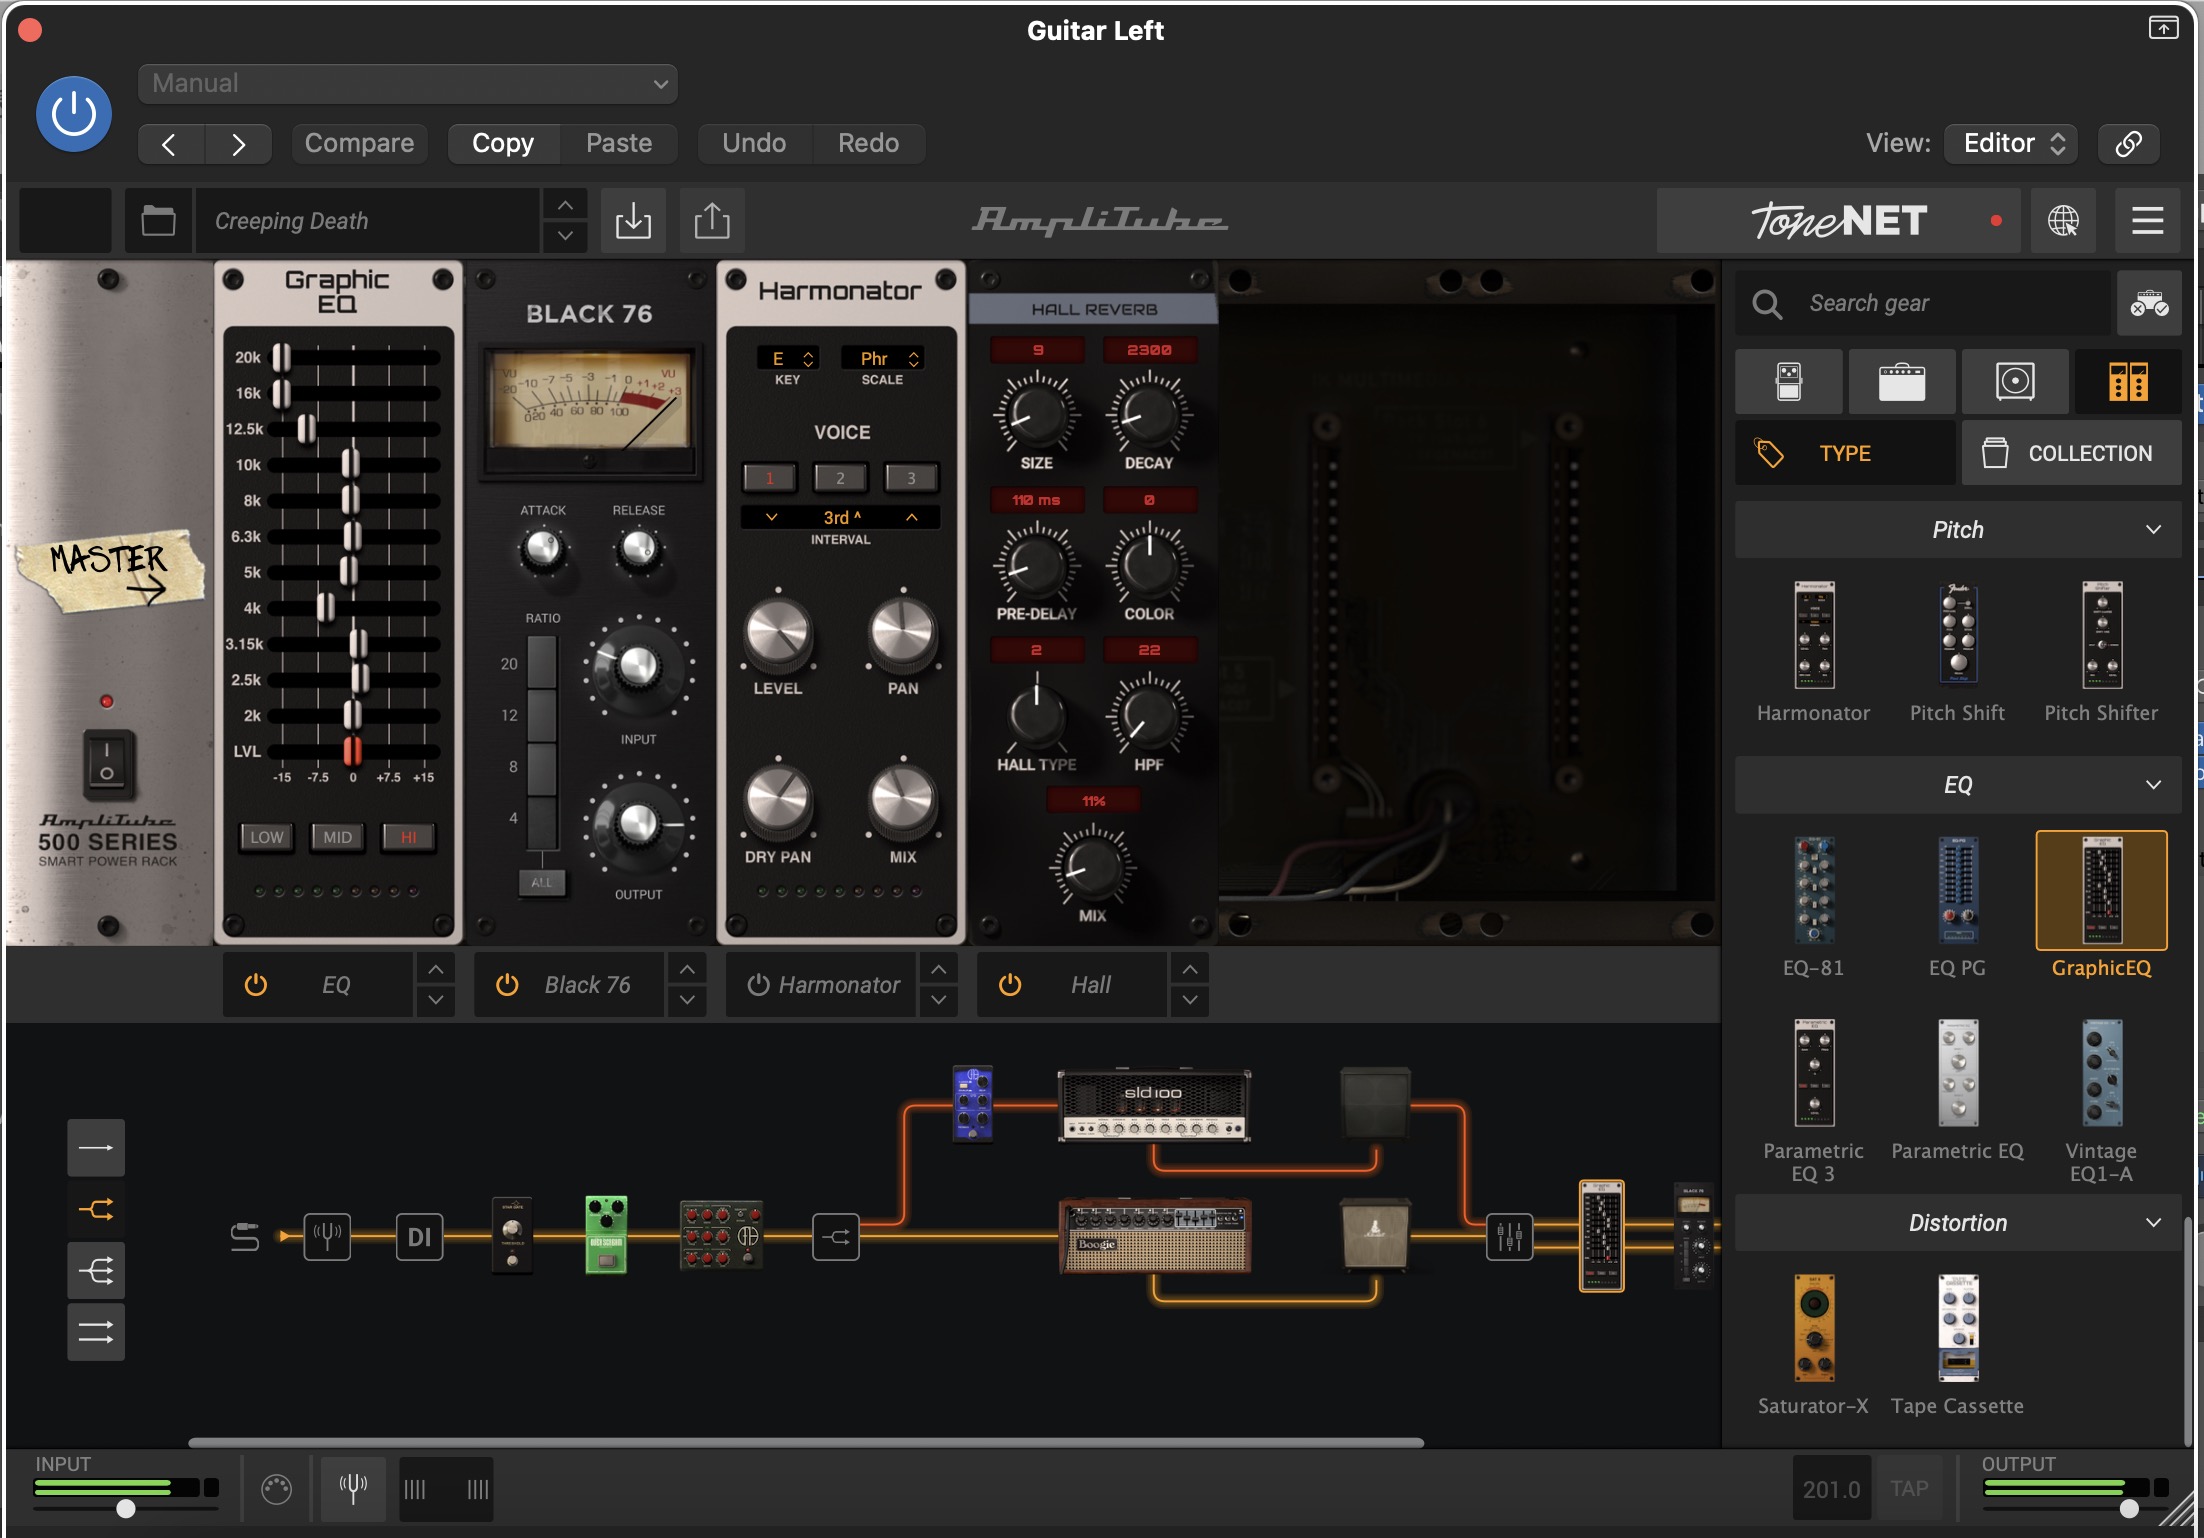
Task: Open the bottom bar tuner icon
Action: [x=353, y=1489]
